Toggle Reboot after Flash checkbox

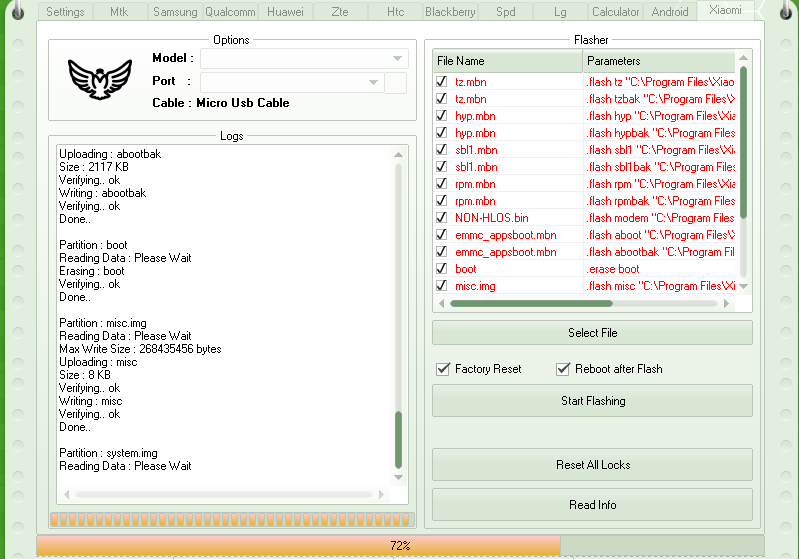tap(563, 369)
